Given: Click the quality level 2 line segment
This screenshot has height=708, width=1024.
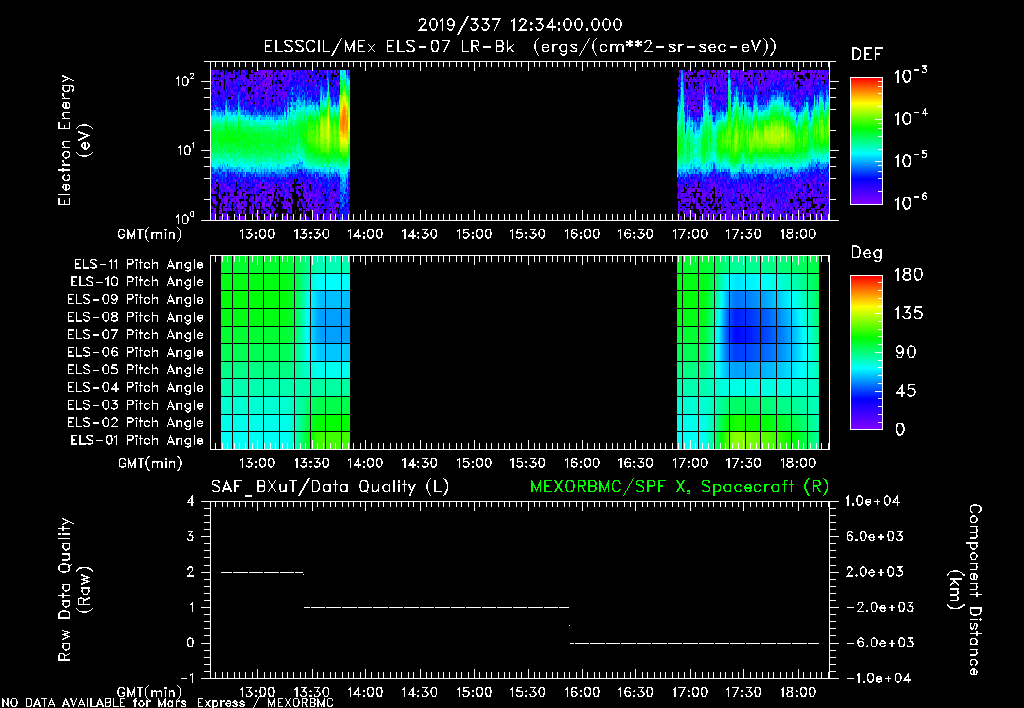Looking at the screenshot, I should (x=263, y=573).
